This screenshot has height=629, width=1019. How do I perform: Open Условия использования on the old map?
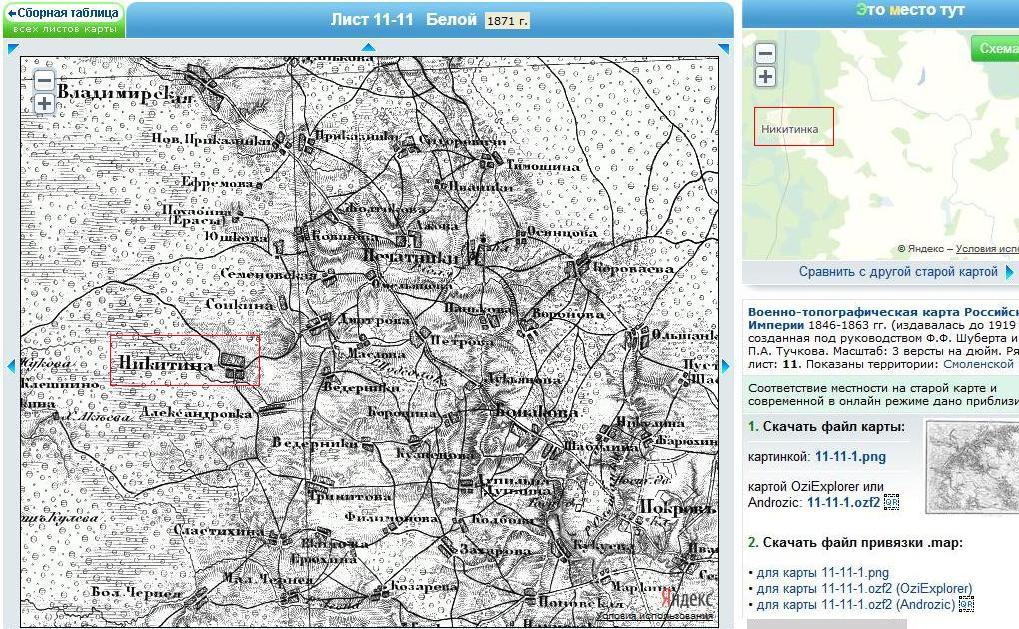pyautogui.click(x=654, y=615)
